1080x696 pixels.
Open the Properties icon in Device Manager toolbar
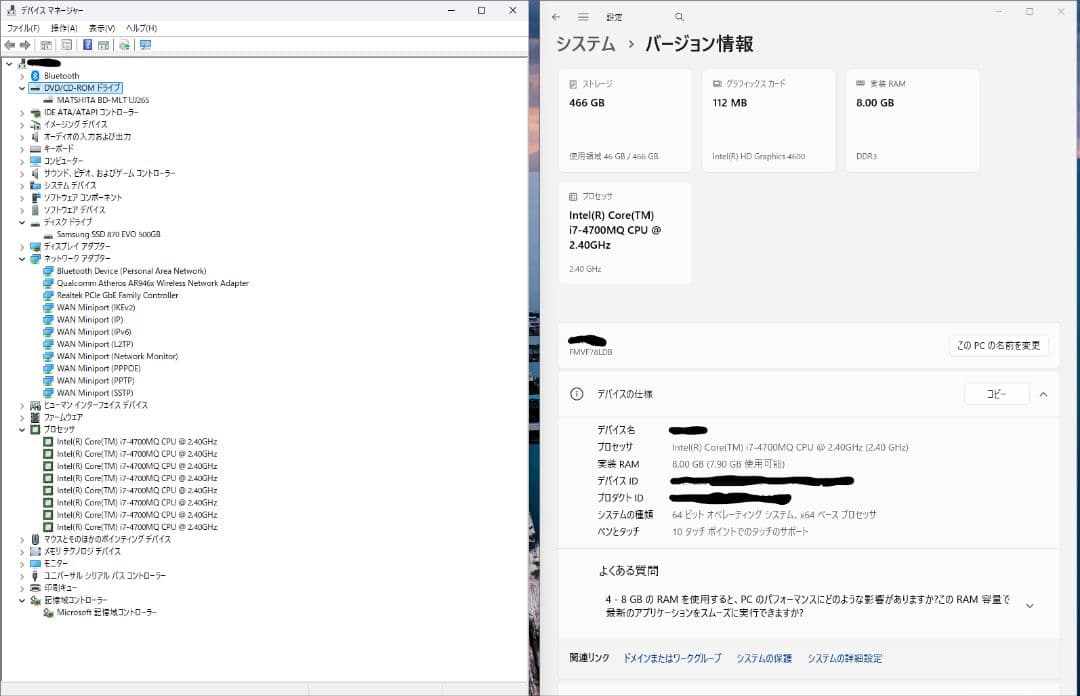[x=66, y=45]
